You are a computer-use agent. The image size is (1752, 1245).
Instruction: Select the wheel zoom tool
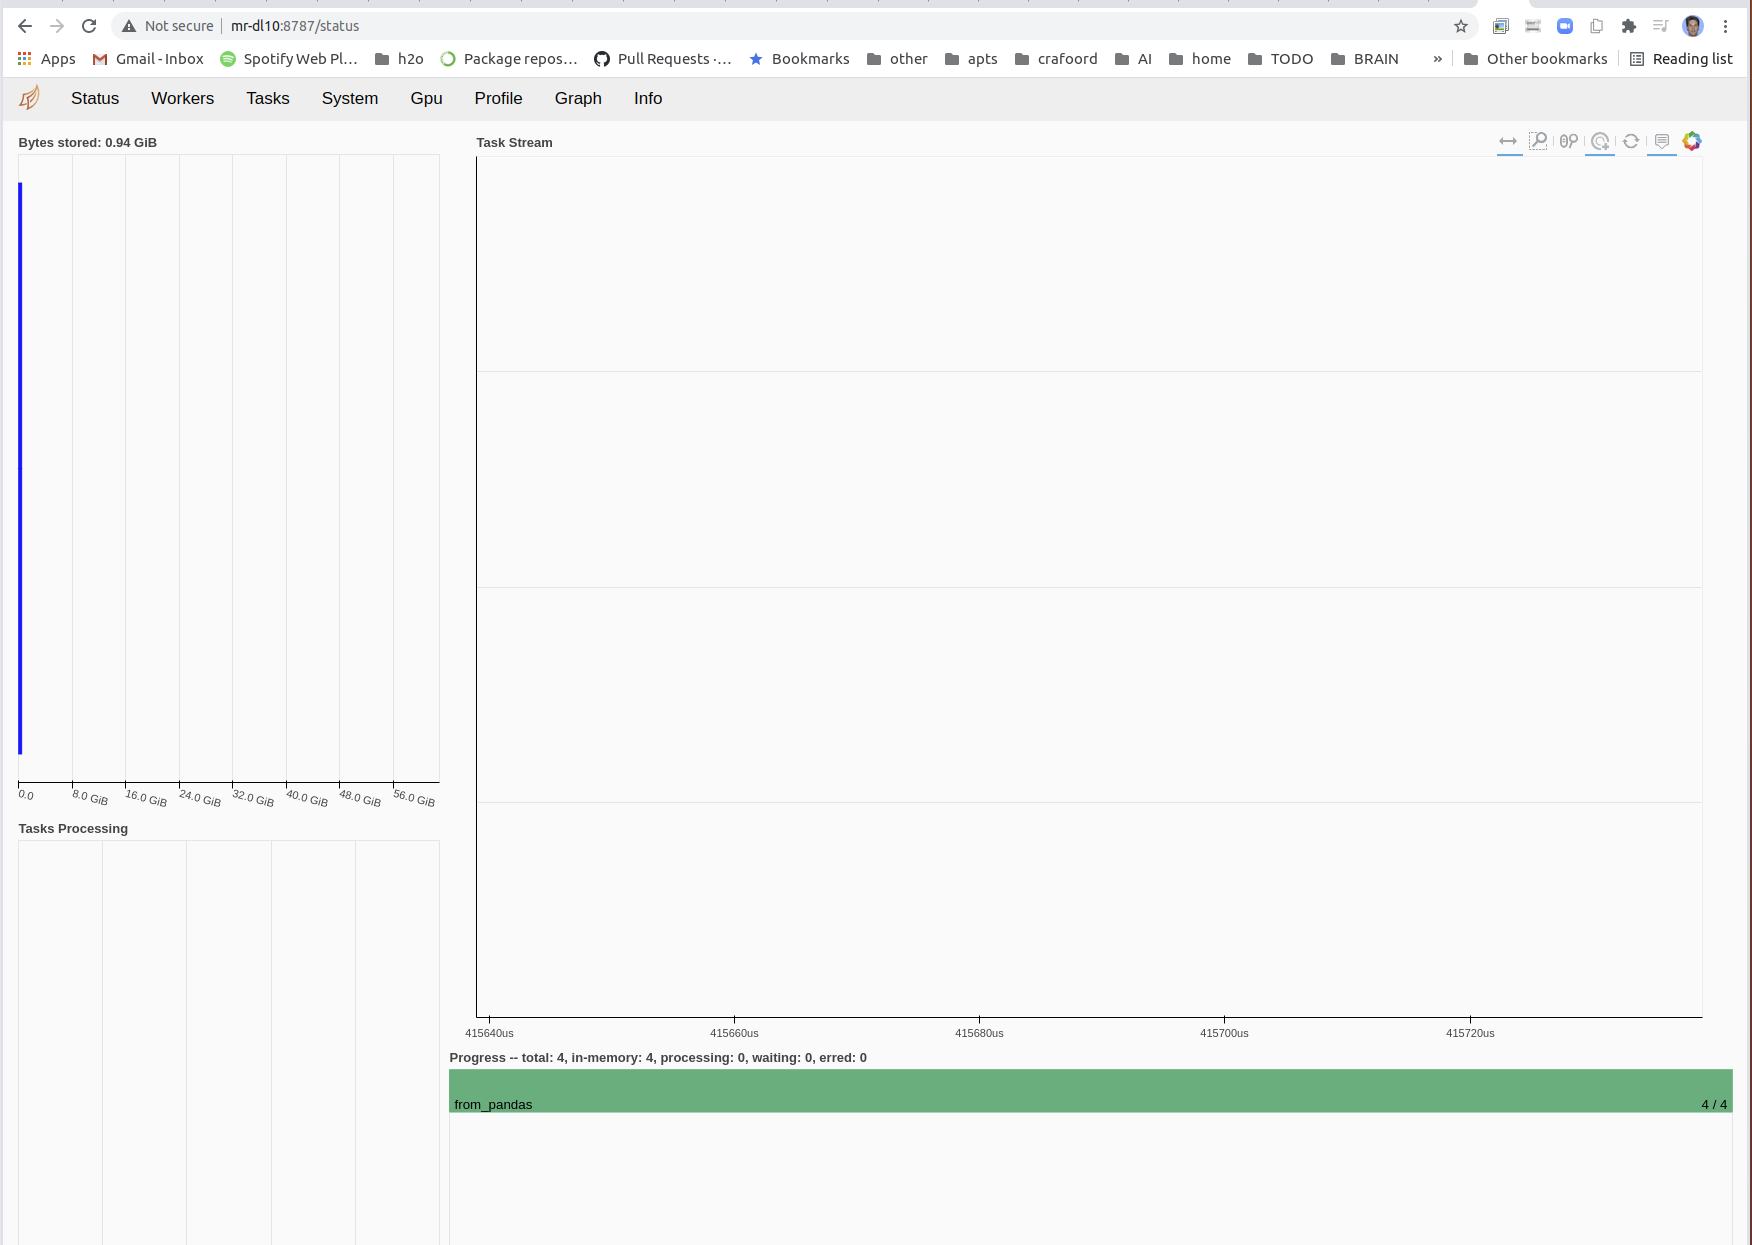tap(1567, 141)
